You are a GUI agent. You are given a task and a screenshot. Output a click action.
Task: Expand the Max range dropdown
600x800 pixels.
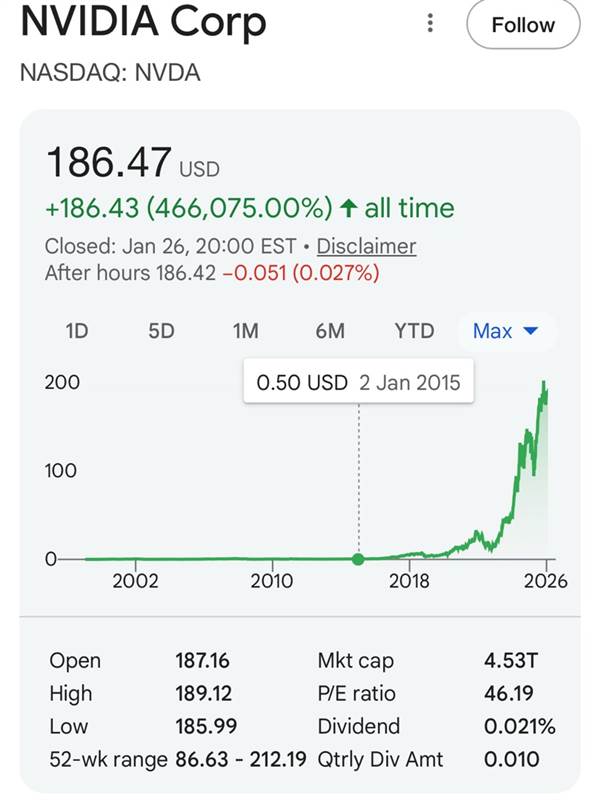[505, 331]
